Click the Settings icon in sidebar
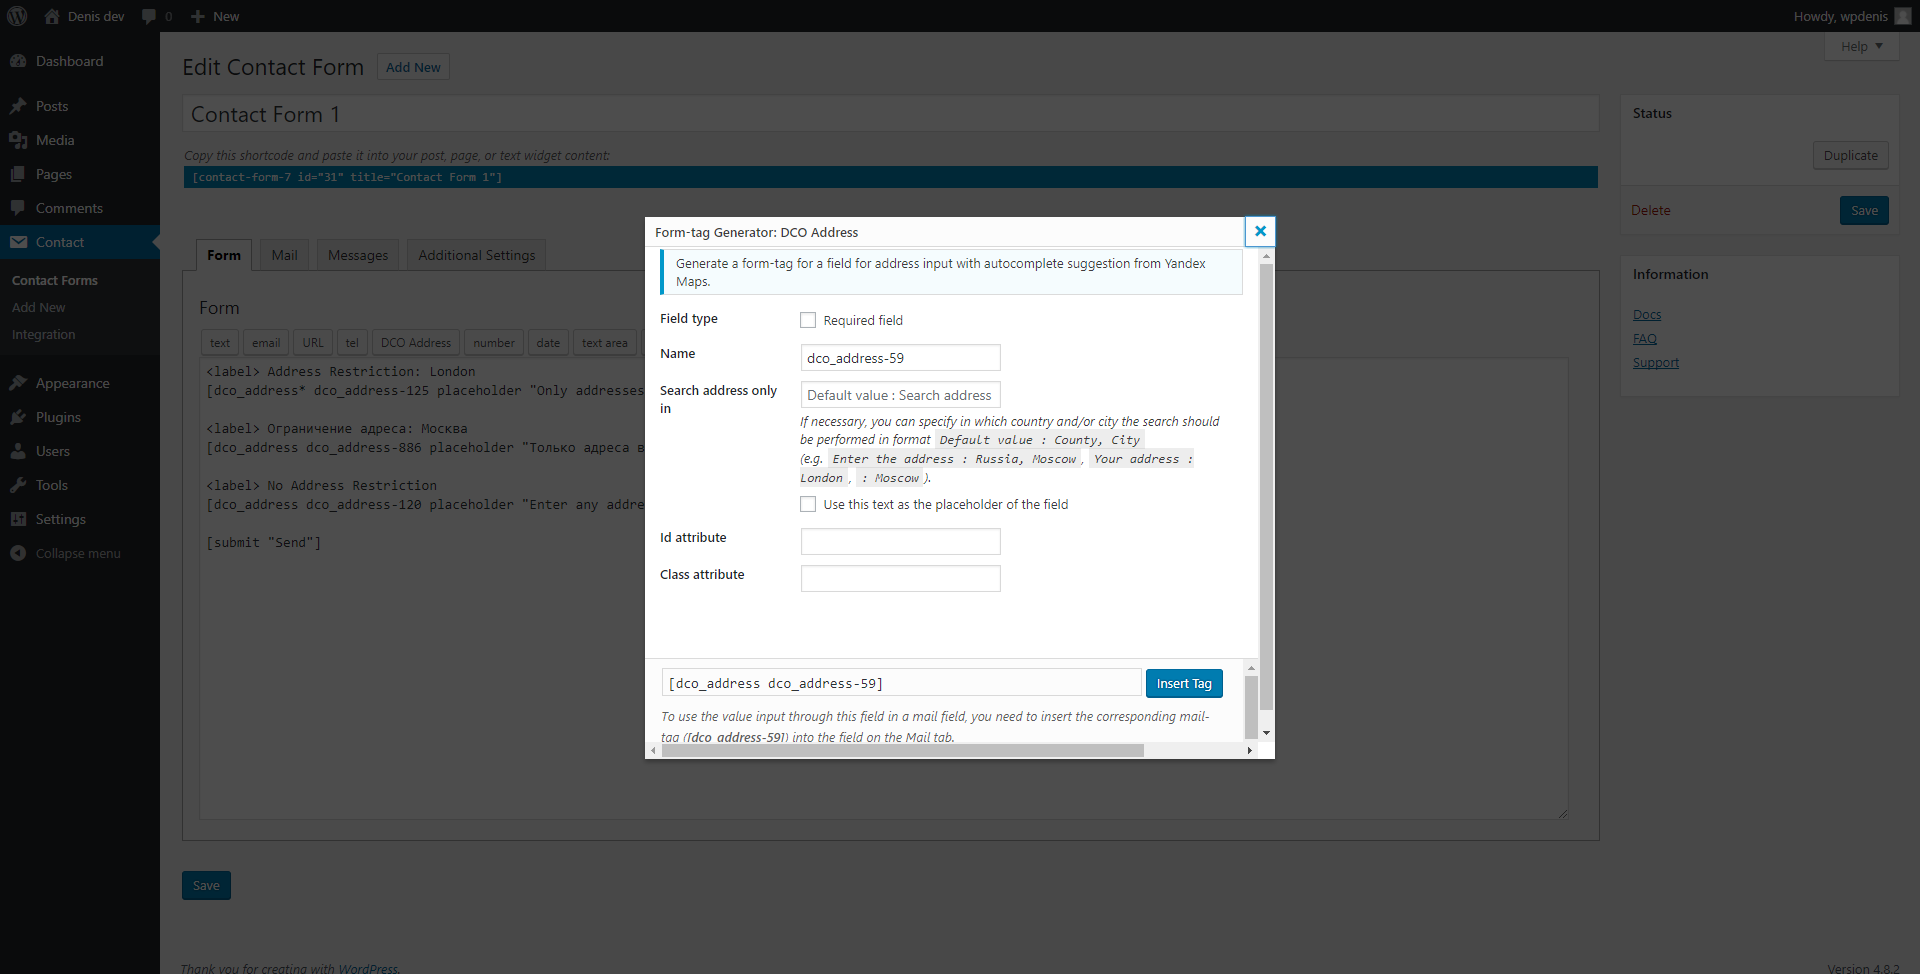Image resolution: width=1920 pixels, height=974 pixels. [18, 519]
